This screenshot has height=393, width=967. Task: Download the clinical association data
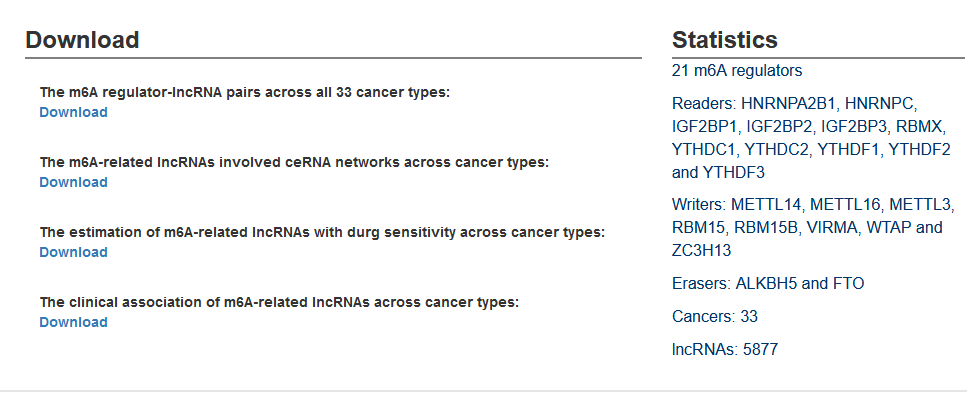[73, 322]
